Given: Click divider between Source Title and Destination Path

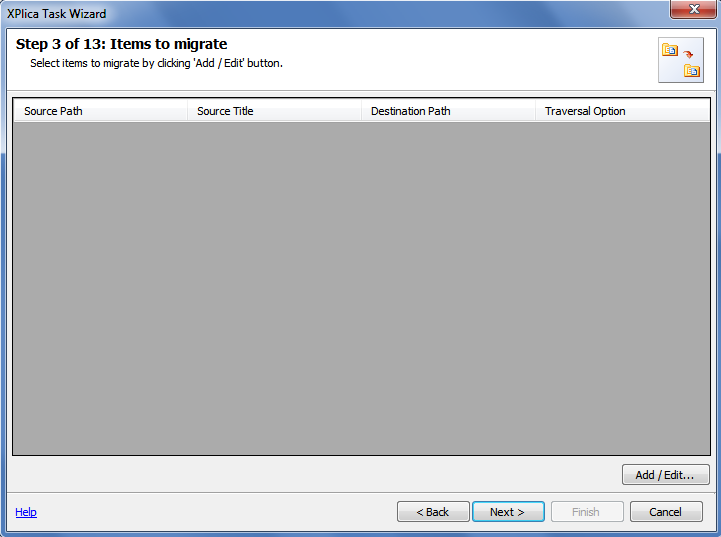Looking at the screenshot, I should coord(361,111).
